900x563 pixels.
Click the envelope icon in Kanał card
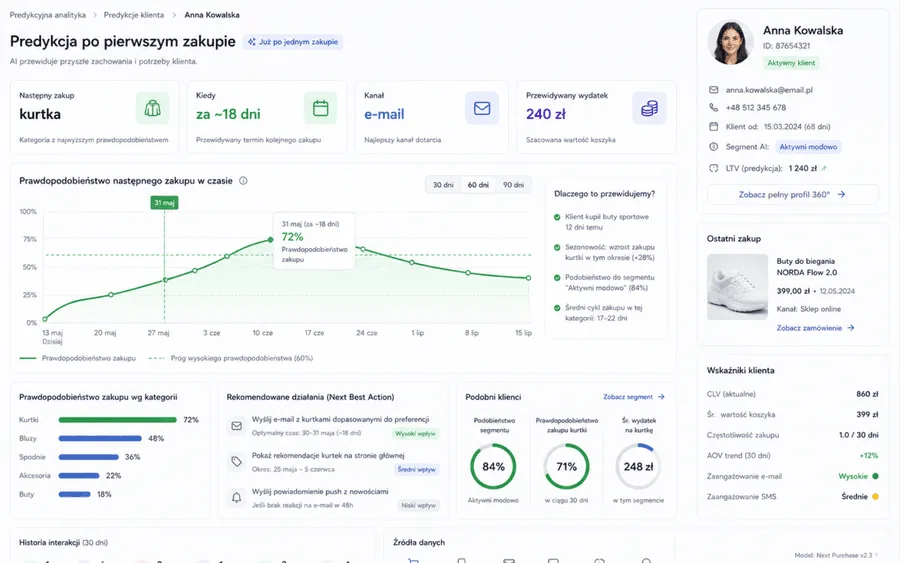coord(482,108)
